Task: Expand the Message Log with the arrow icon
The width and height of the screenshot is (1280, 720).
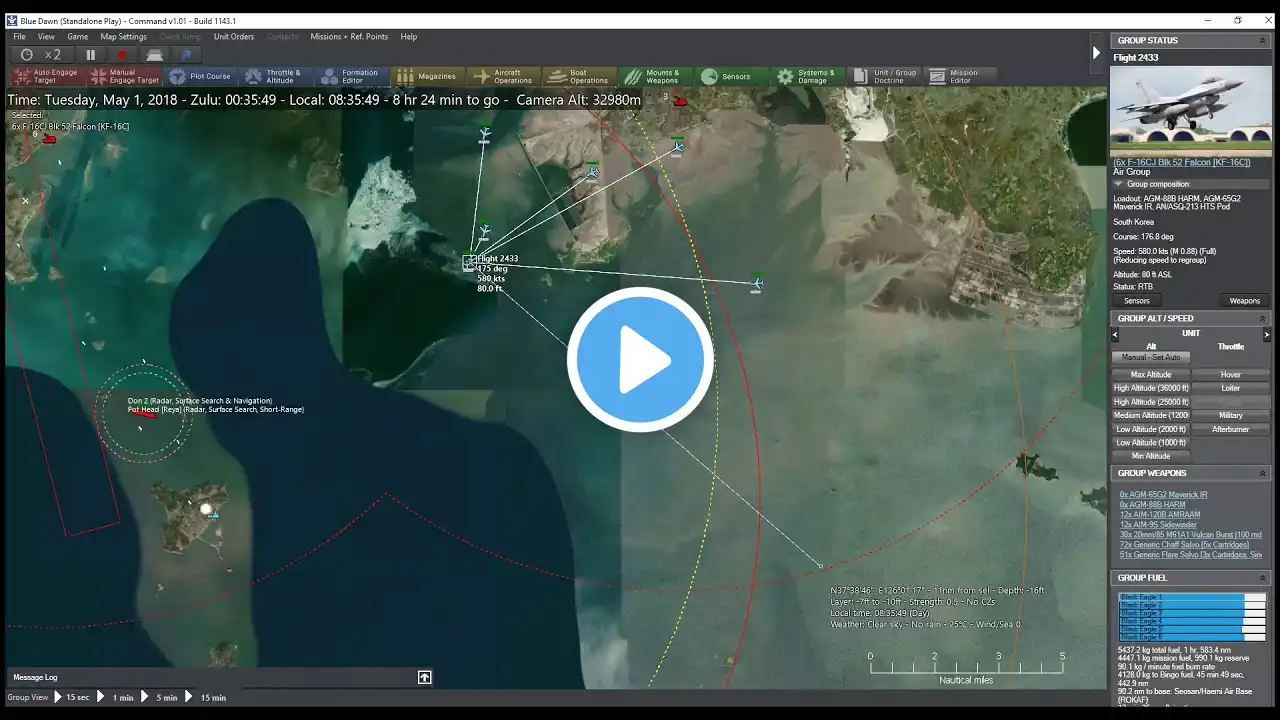Action: 425,677
